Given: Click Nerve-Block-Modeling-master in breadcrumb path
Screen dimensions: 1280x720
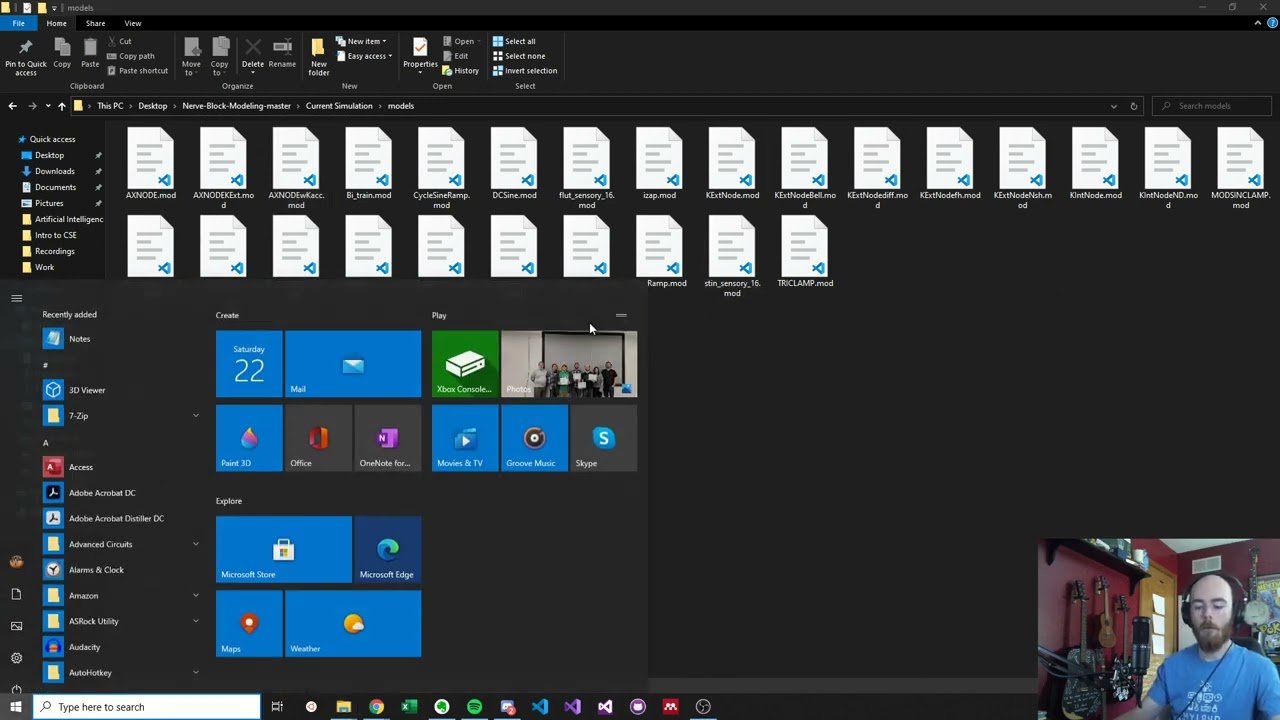Looking at the screenshot, I should click(x=236, y=106).
